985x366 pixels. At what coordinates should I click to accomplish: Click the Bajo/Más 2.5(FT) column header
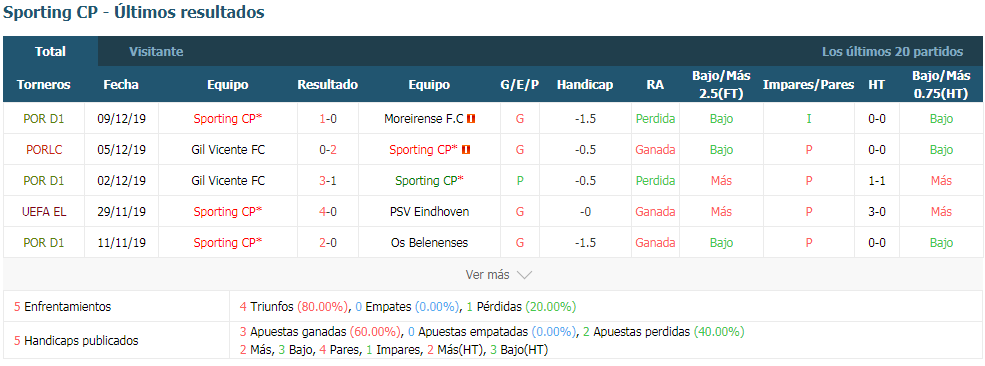coord(721,85)
